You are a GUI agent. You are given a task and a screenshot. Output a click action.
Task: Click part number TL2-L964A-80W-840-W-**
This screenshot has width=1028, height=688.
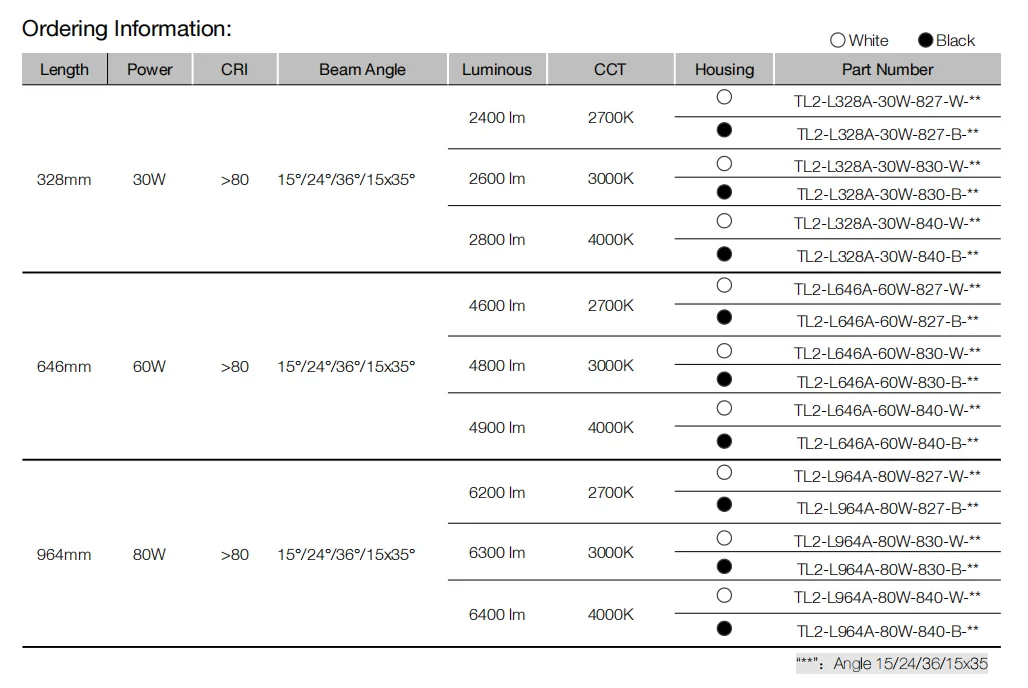(x=887, y=598)
